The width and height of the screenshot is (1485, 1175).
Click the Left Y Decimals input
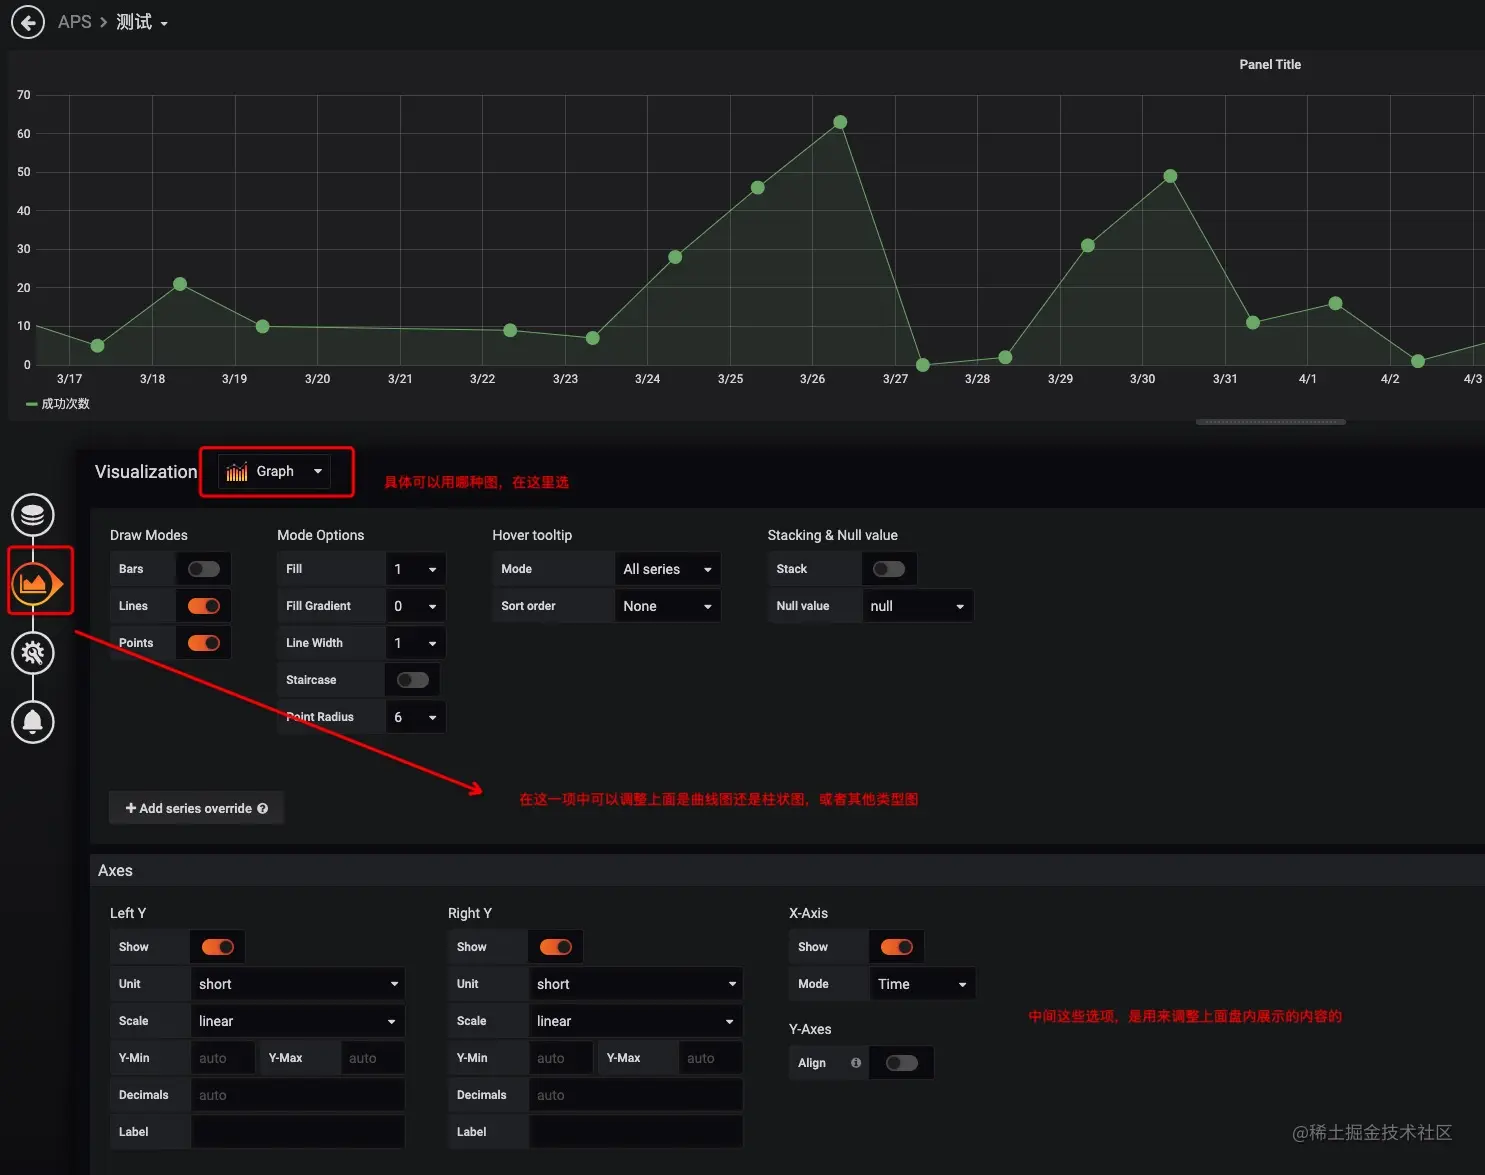298,1095
